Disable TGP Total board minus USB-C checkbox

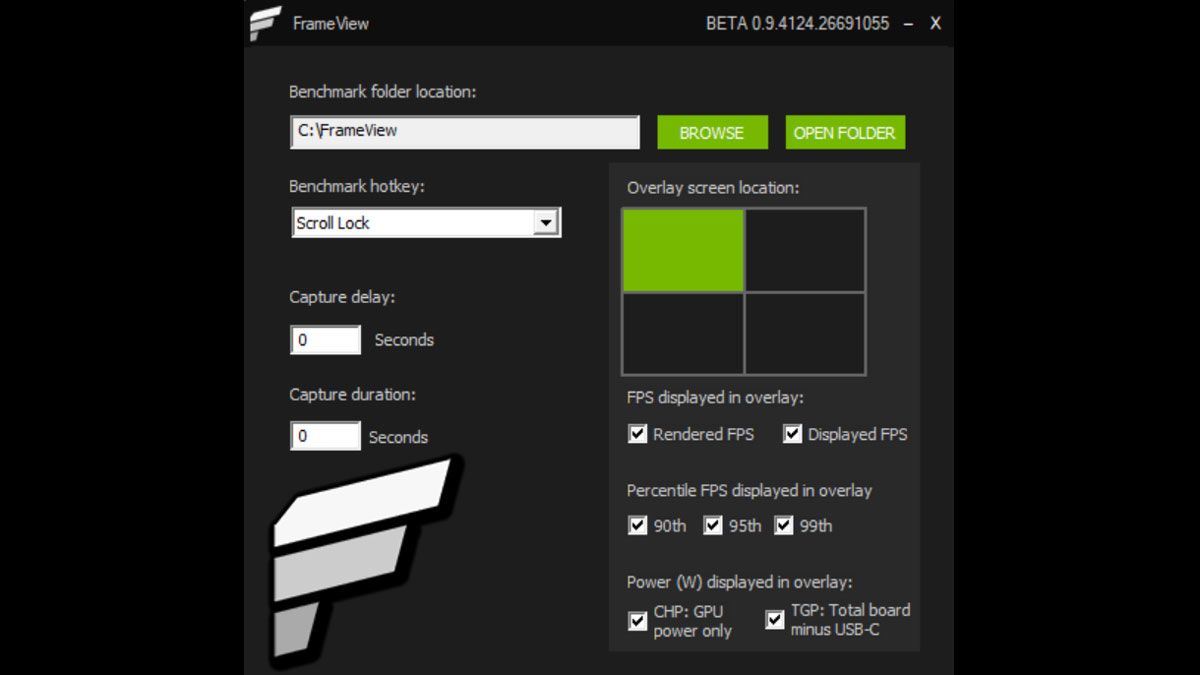click(775, 621)
